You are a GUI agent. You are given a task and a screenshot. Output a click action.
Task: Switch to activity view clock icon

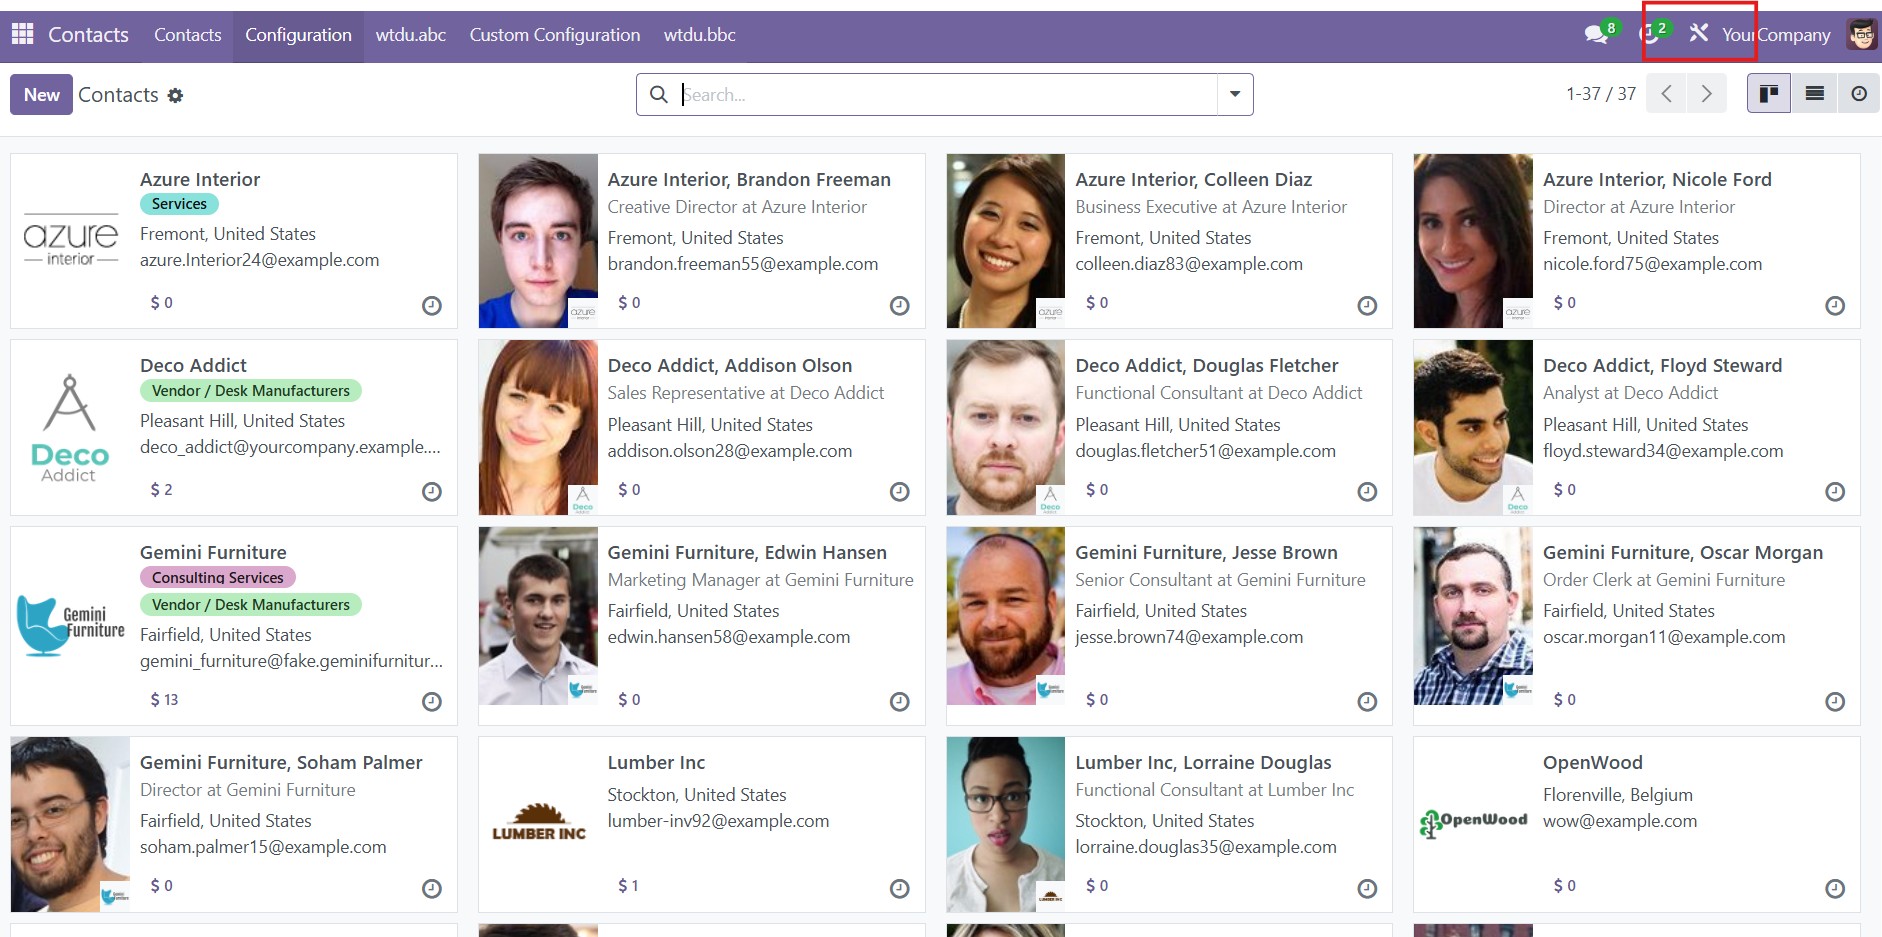coord(1857,93)
